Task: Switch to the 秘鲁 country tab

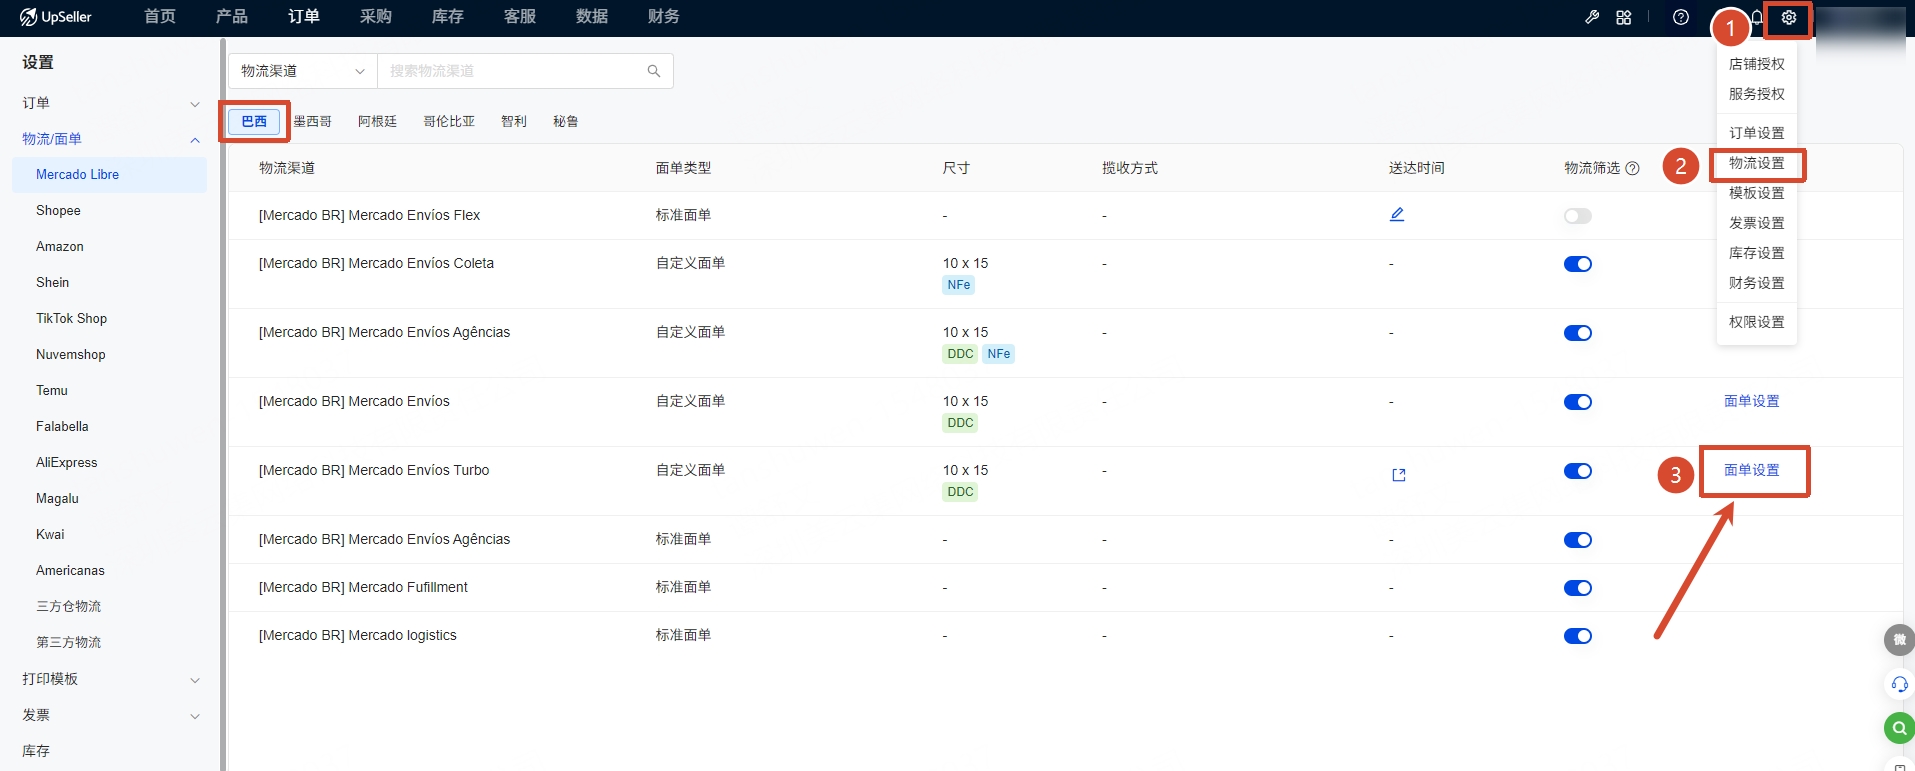Action: [x=566, y=121]
